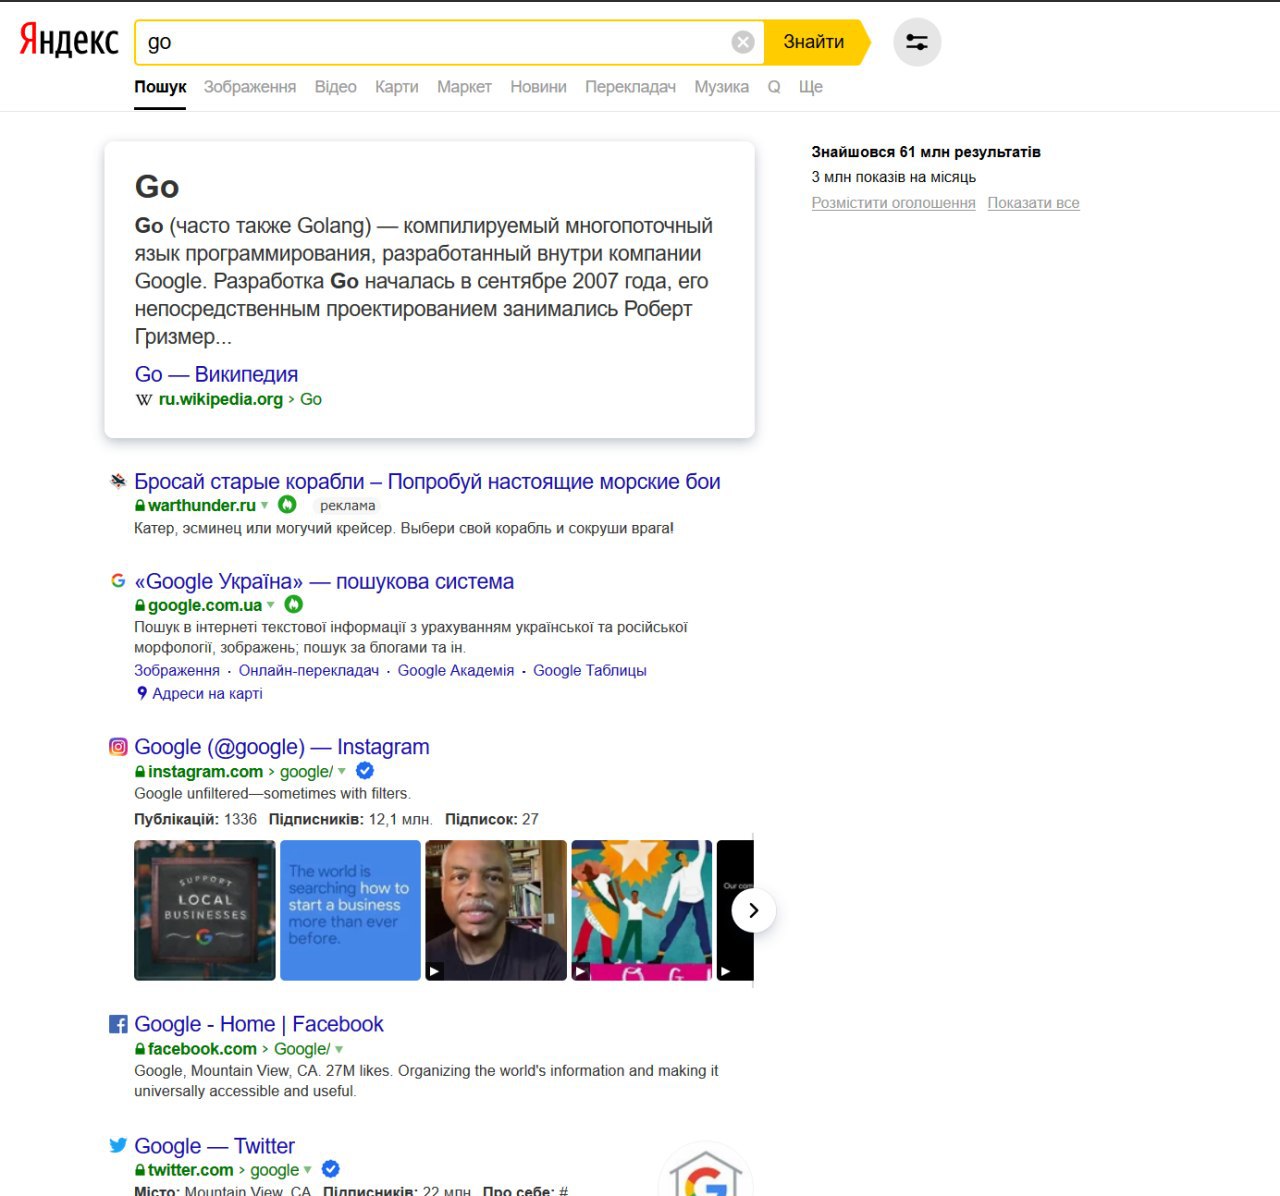Switch to Зображення tab
Screen dimensions: 1280x1196
click(x=250, y=87)
